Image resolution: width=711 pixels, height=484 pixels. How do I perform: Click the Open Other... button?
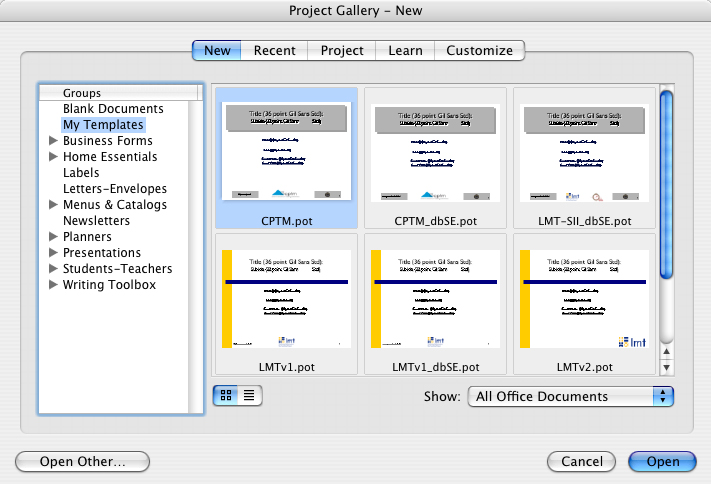point(82,462)
